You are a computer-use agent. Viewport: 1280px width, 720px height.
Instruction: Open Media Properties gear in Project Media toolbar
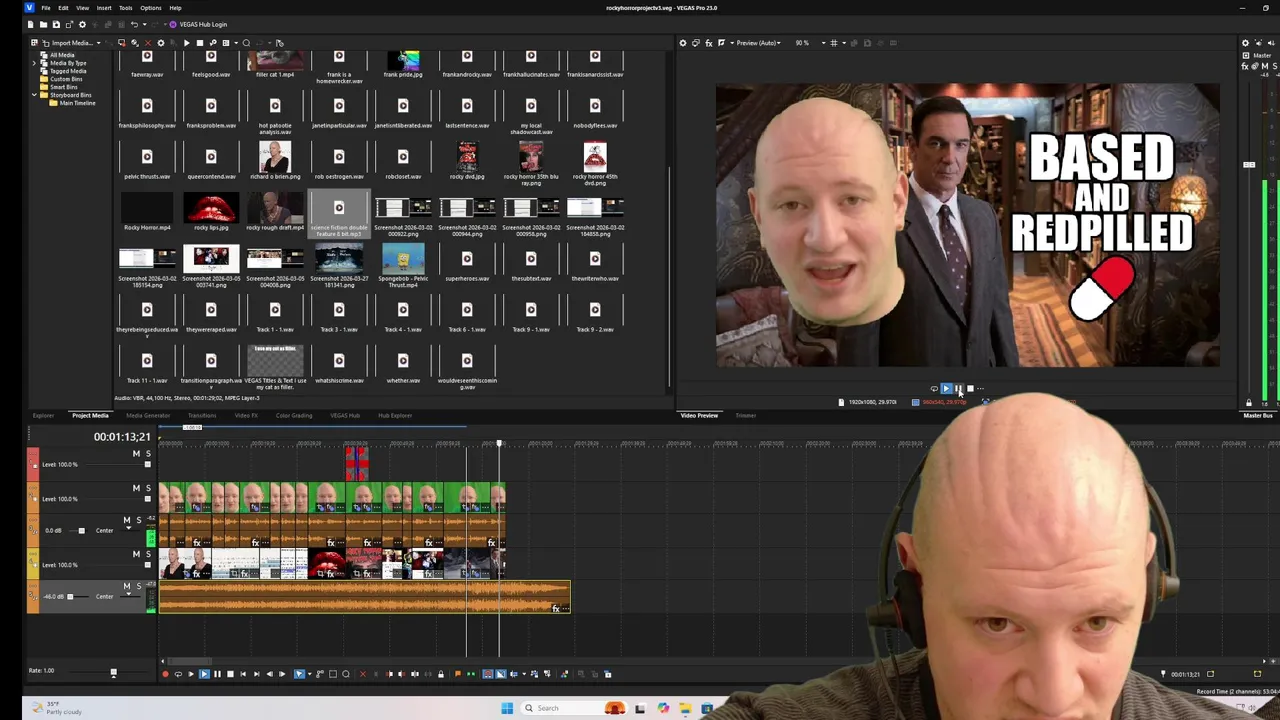tap(160, 43)
